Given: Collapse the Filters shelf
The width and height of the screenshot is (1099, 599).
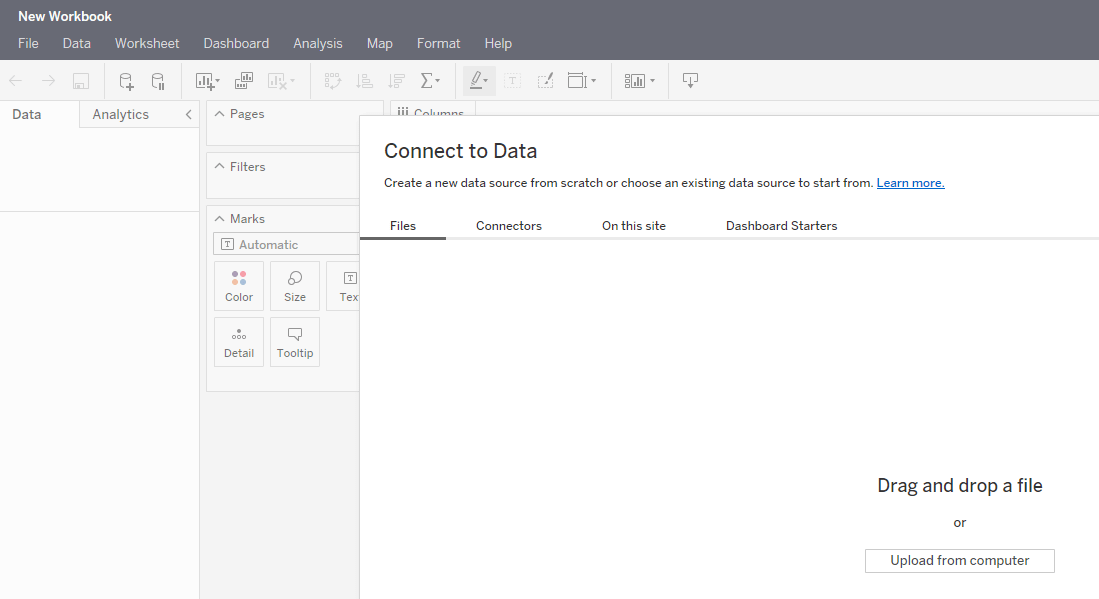Looking at the screenshot, I should 219,166.
